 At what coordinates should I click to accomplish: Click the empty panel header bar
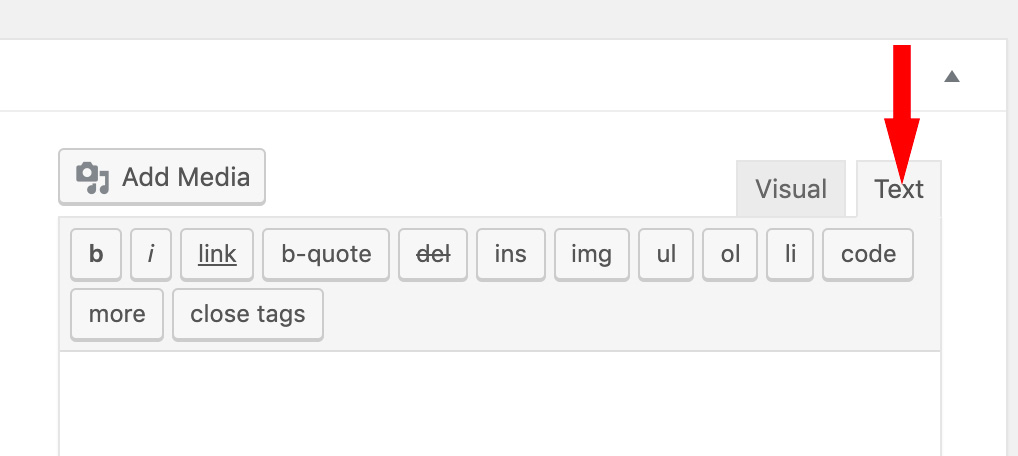pos(450,77)
